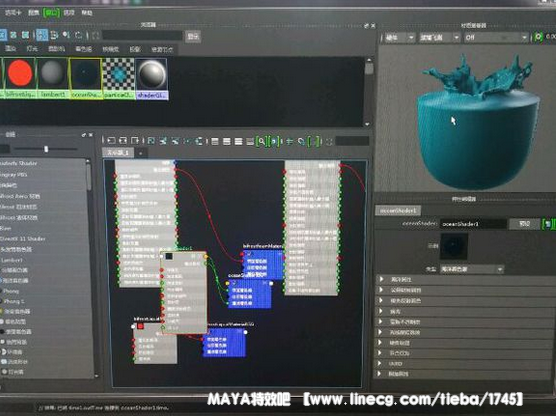Toggle the bracketed swatch size icon in graph toolbar
The height and width of the screenshot is (416, 557).
pyautogui.click(x=274, y=141)
